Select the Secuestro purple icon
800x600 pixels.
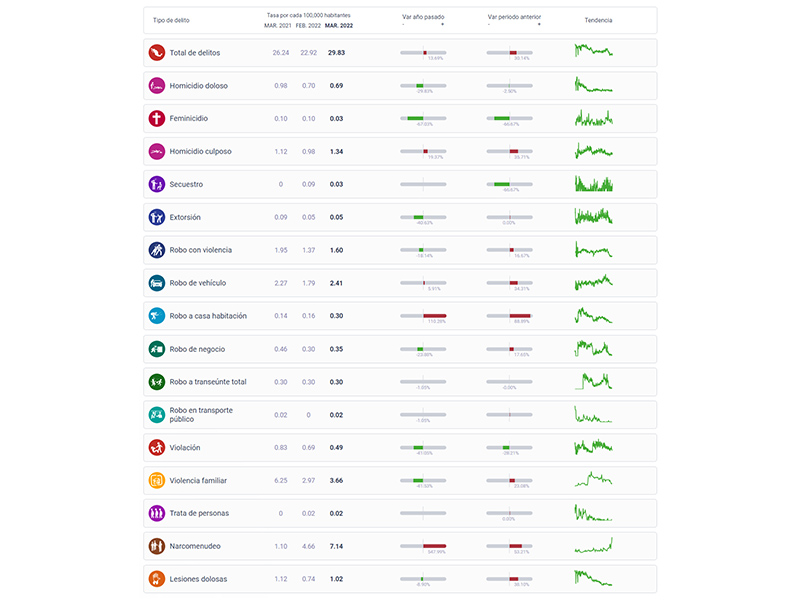157,184
